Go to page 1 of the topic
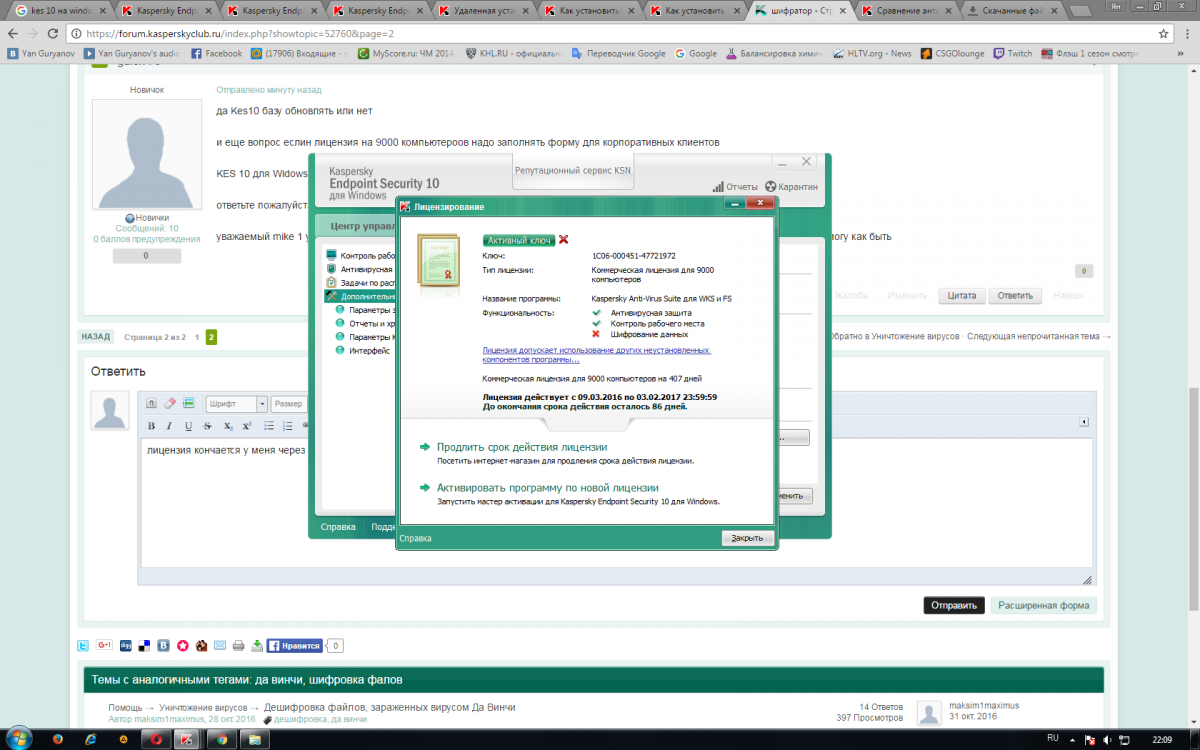This screenshot has height=750, width=1200. click(197, 337)
